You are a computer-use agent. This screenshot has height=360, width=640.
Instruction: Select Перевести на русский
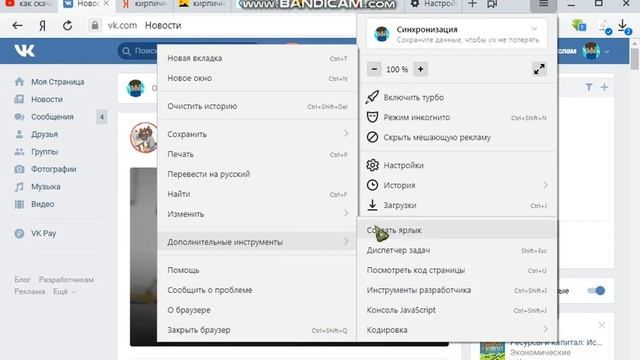pyautogui.click(x=257, y=174)
